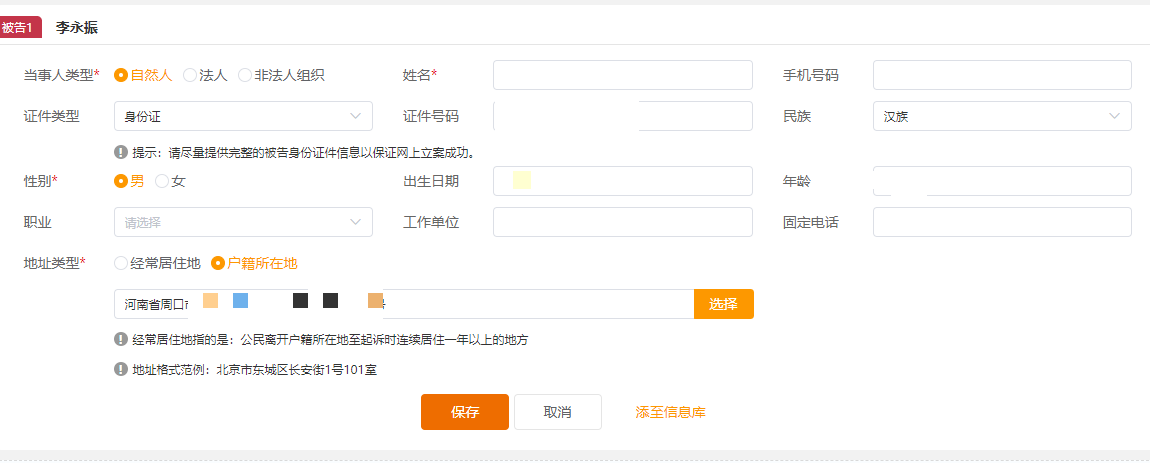The height and width of the screenshot is (463, 1150).
Task: Click the habitual residence definition info icon
Action: click(121, 339)
